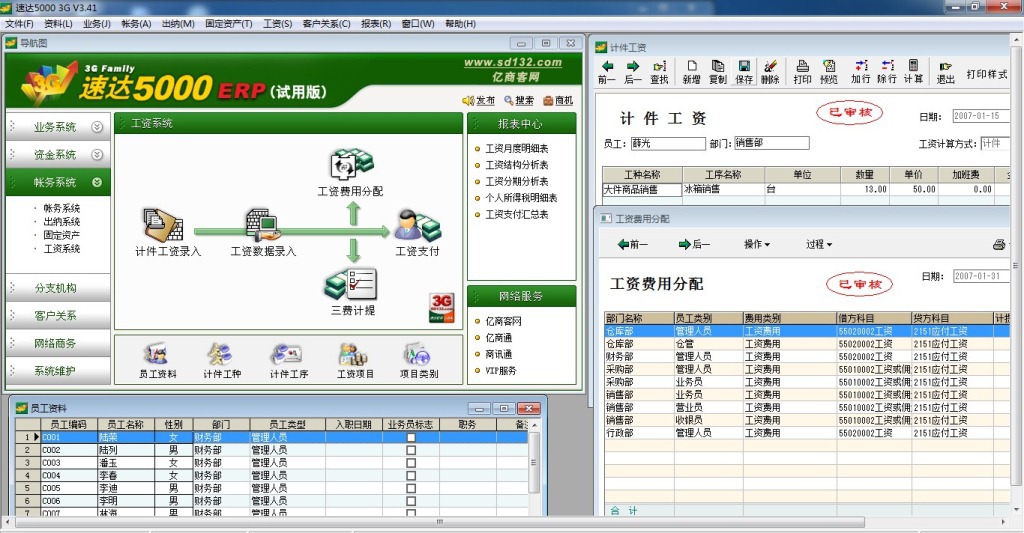The width and height of the screenshot is (1024, 533).
Task: Expand 系统维护 sidebar section
Action: tap(58, 370)
